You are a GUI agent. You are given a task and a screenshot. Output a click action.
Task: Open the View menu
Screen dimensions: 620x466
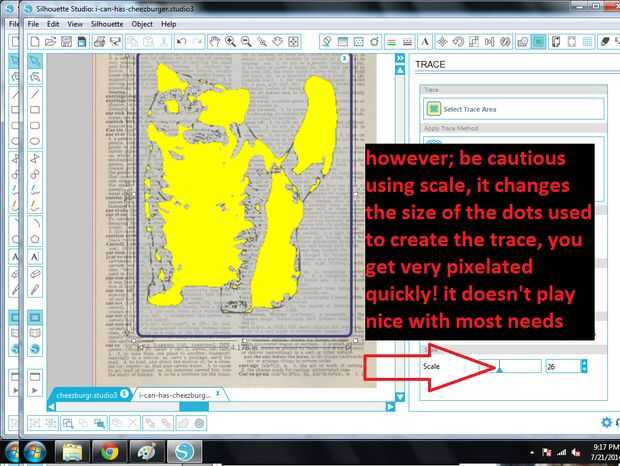[75, 24]
